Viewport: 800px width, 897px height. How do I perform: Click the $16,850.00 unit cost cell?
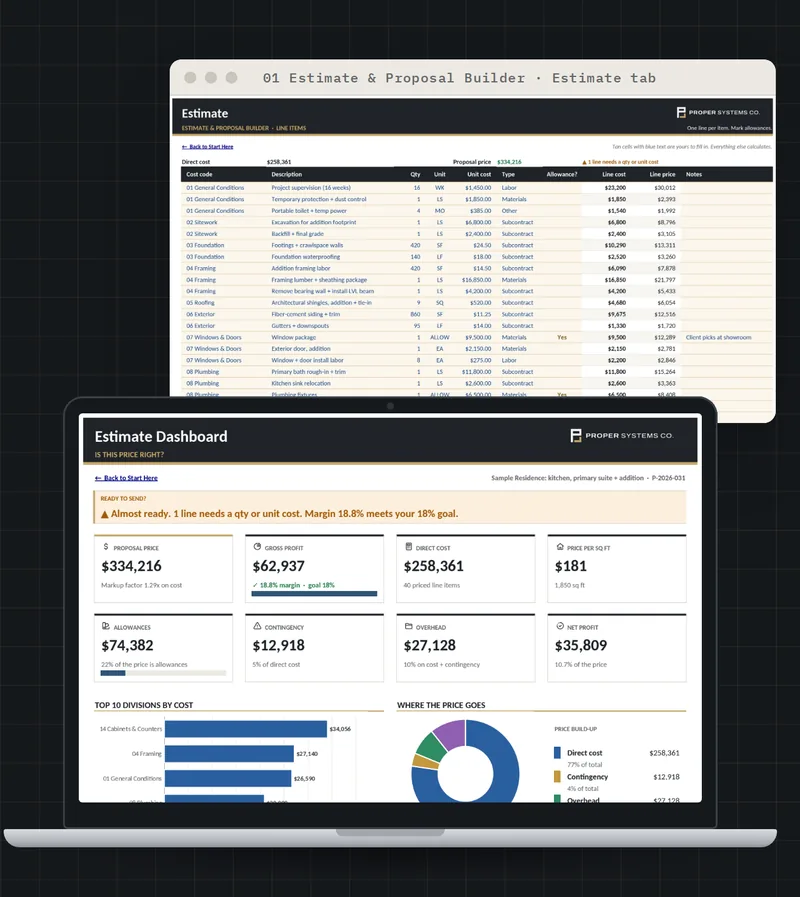[x=477, y=280]
